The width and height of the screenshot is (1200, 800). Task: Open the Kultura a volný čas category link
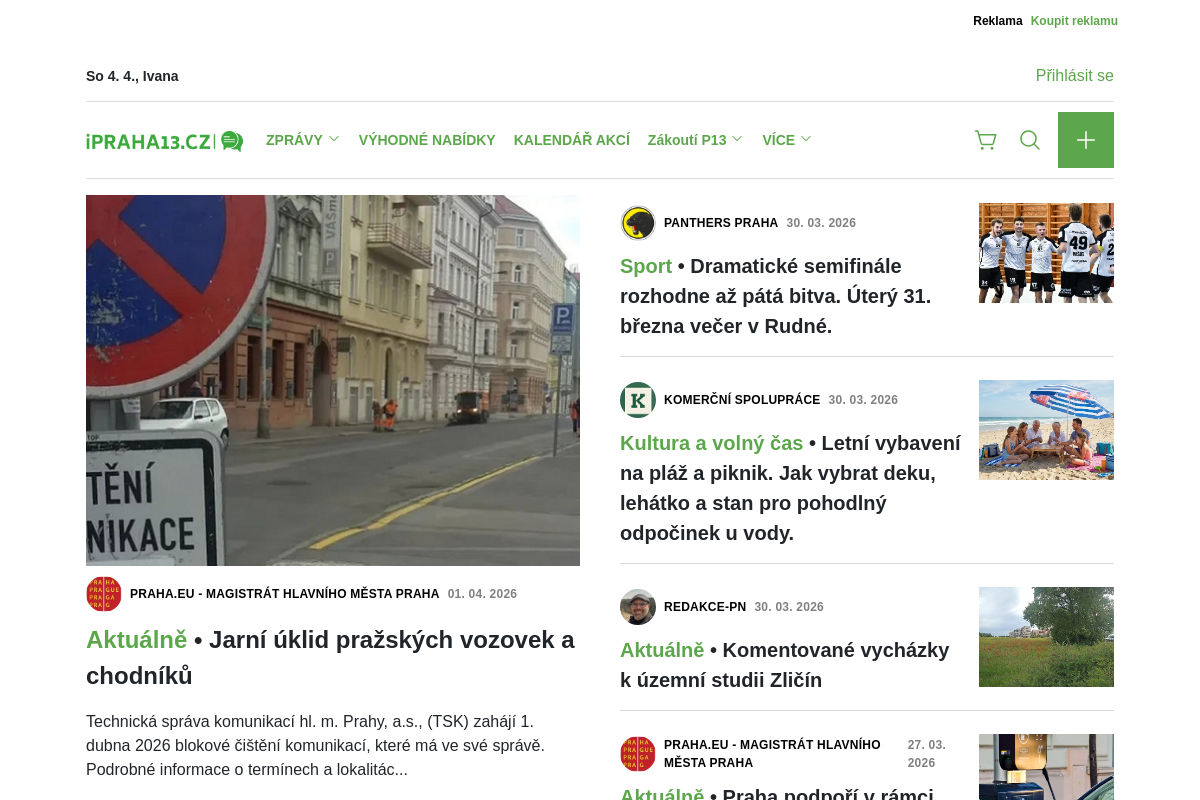[x=711, y=442]
